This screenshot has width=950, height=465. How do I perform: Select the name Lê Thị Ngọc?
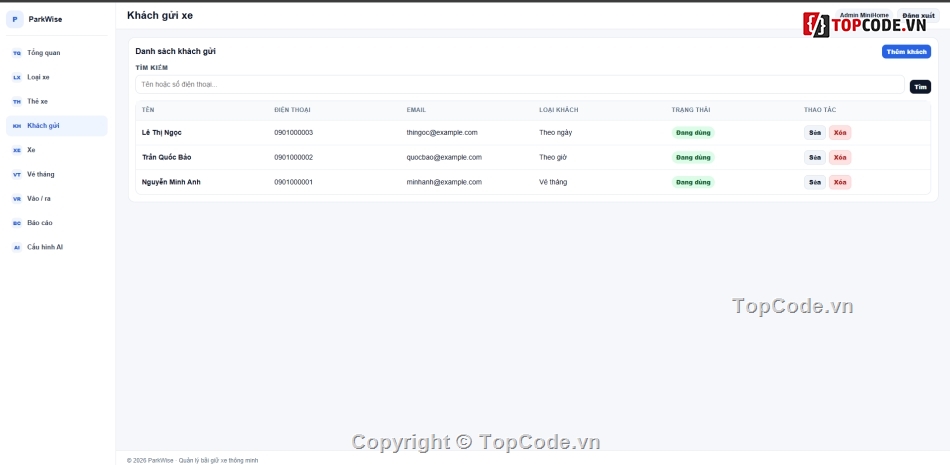(162, 133)
